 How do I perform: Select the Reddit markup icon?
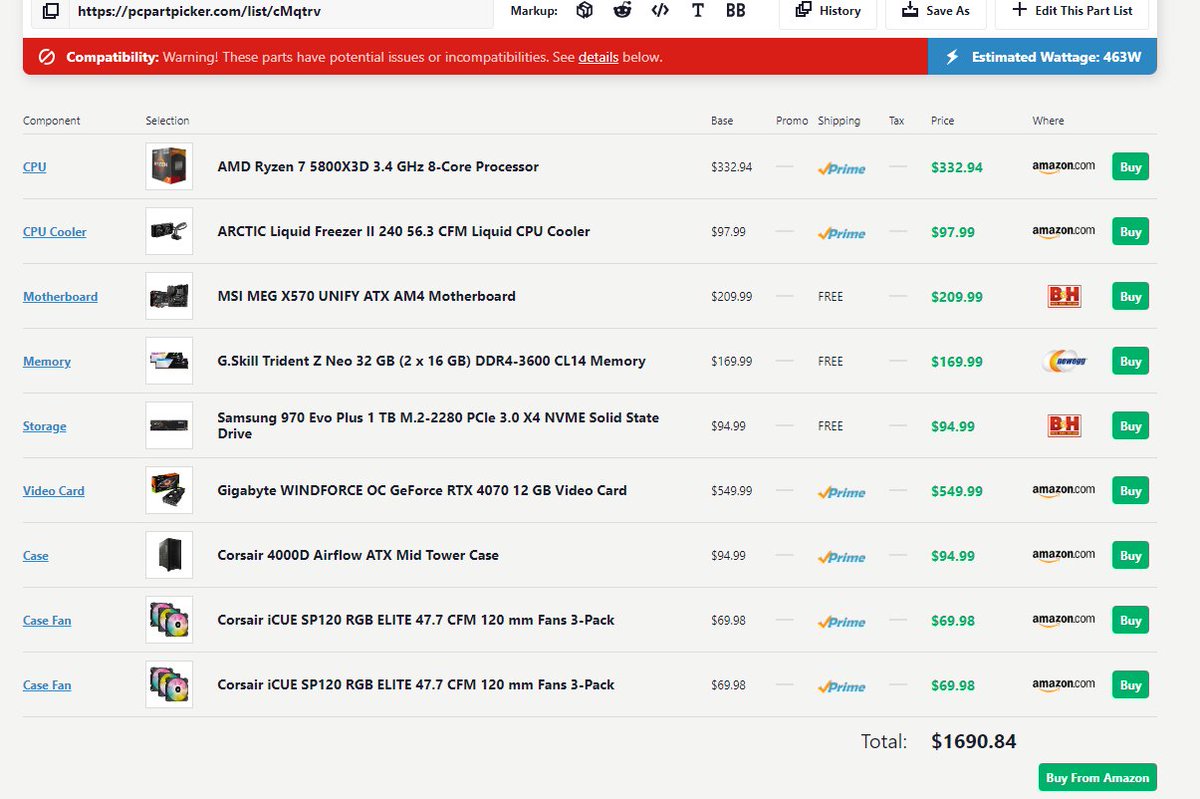[622, 10]
